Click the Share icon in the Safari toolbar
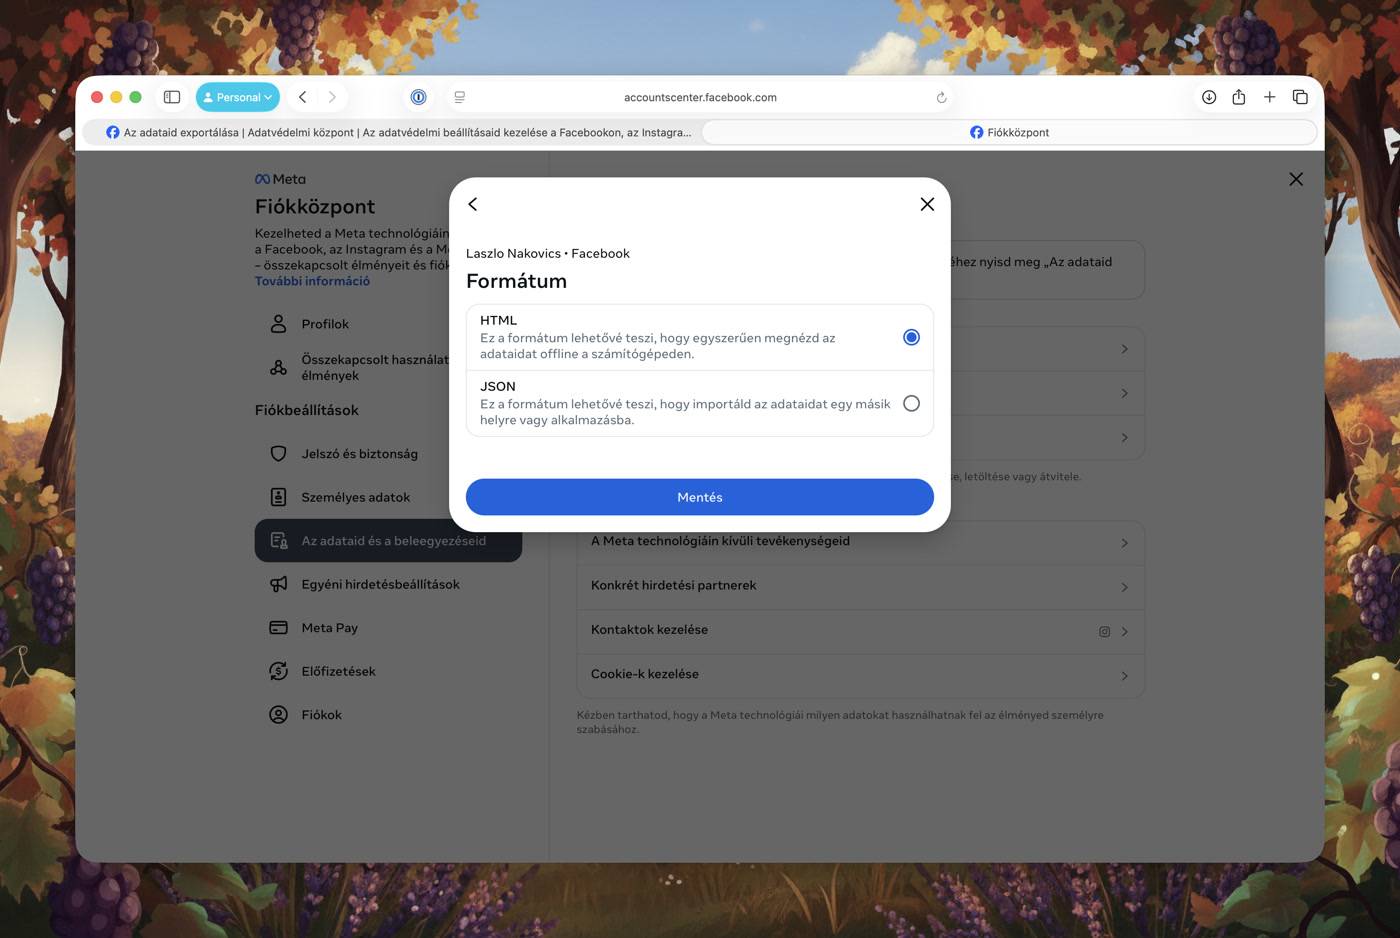This screenshot has height=938, width=1400. (x=1239, y=97)
